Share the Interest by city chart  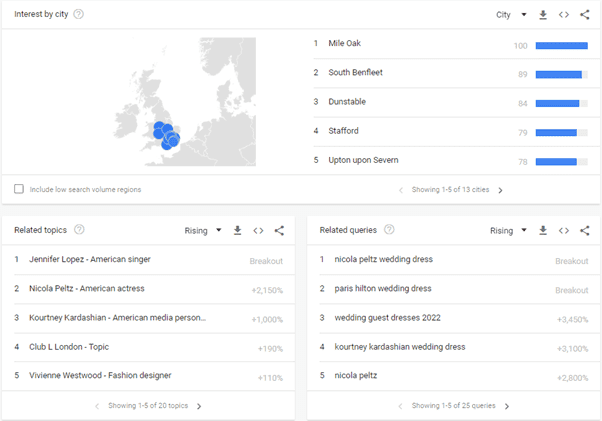click(x=584, y=15)
